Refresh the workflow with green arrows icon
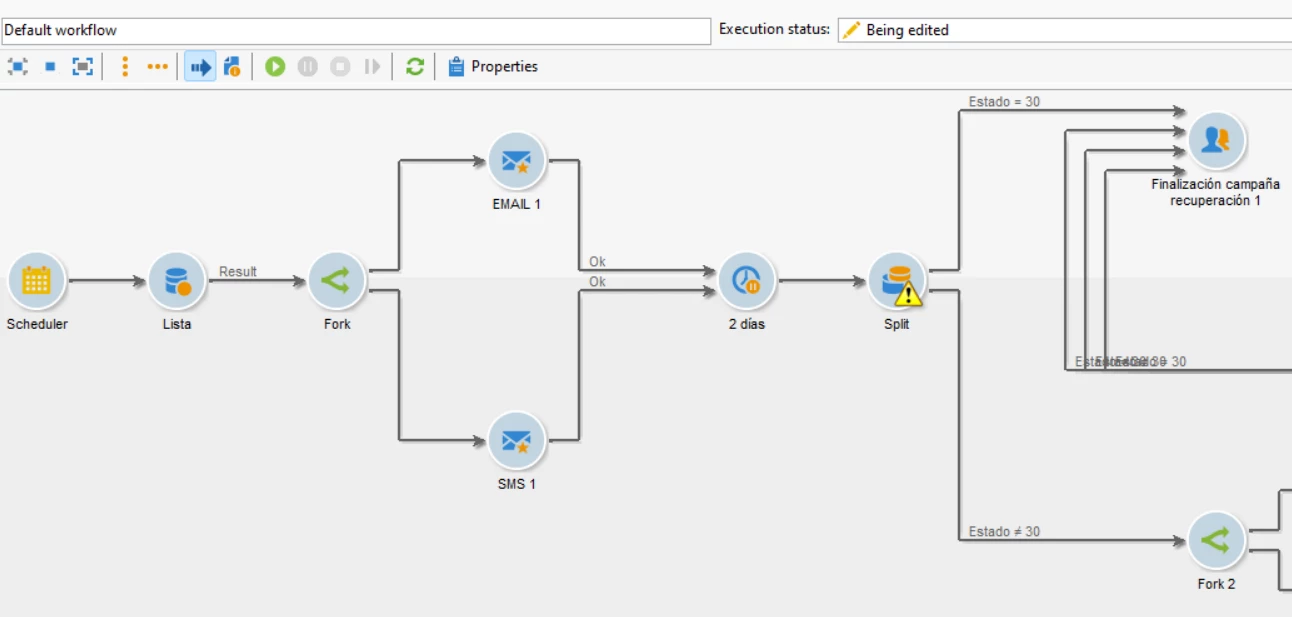Viewport: 1292px width, 617px height. click(x=415, y=67)
